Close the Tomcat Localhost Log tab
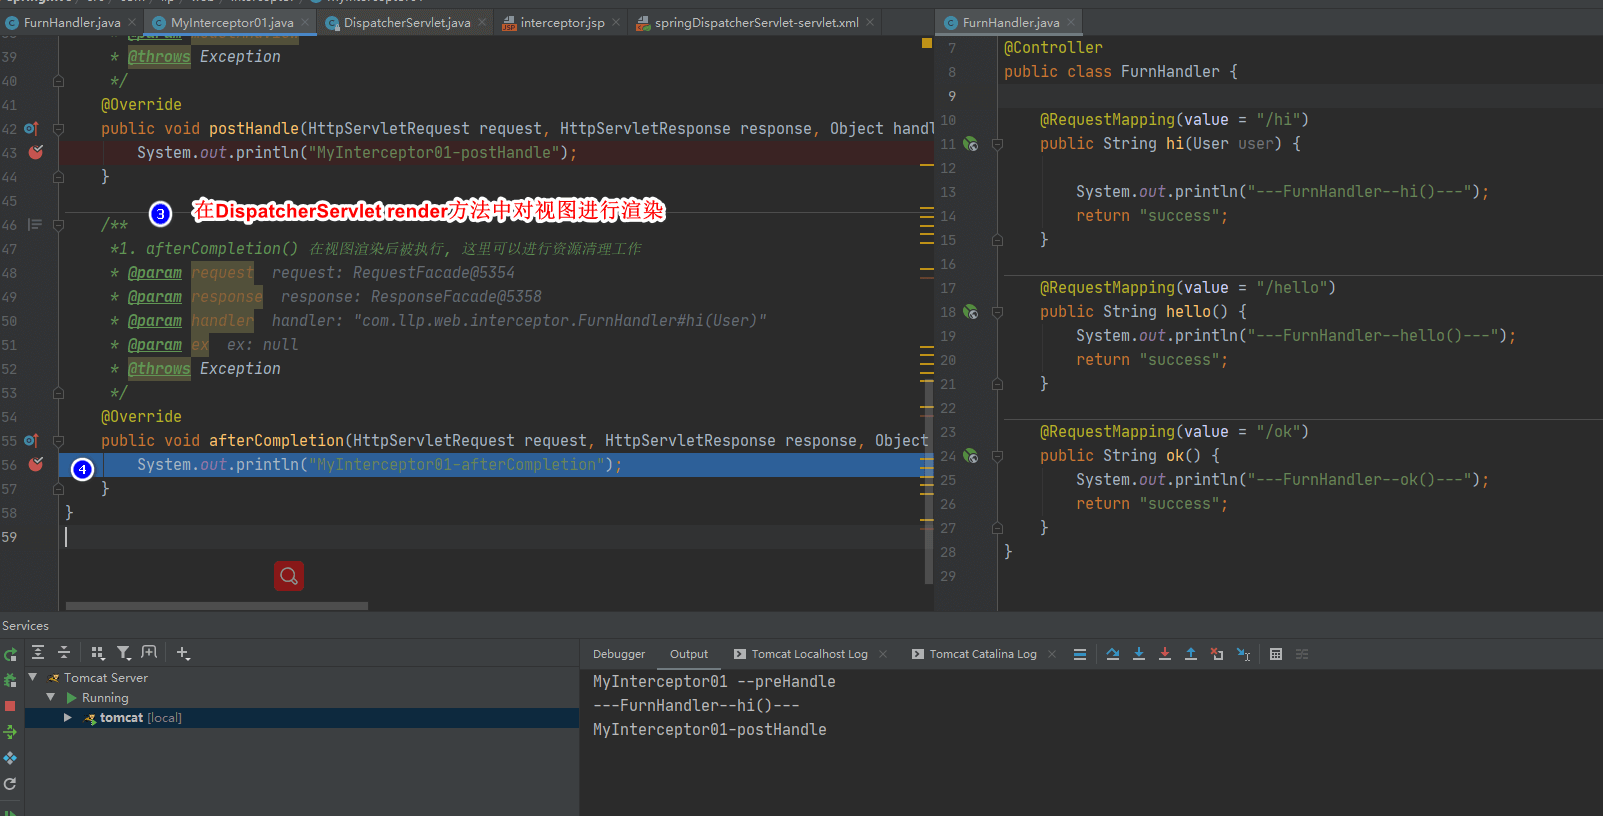This screenshot has height=816, width=1603. 883,654
